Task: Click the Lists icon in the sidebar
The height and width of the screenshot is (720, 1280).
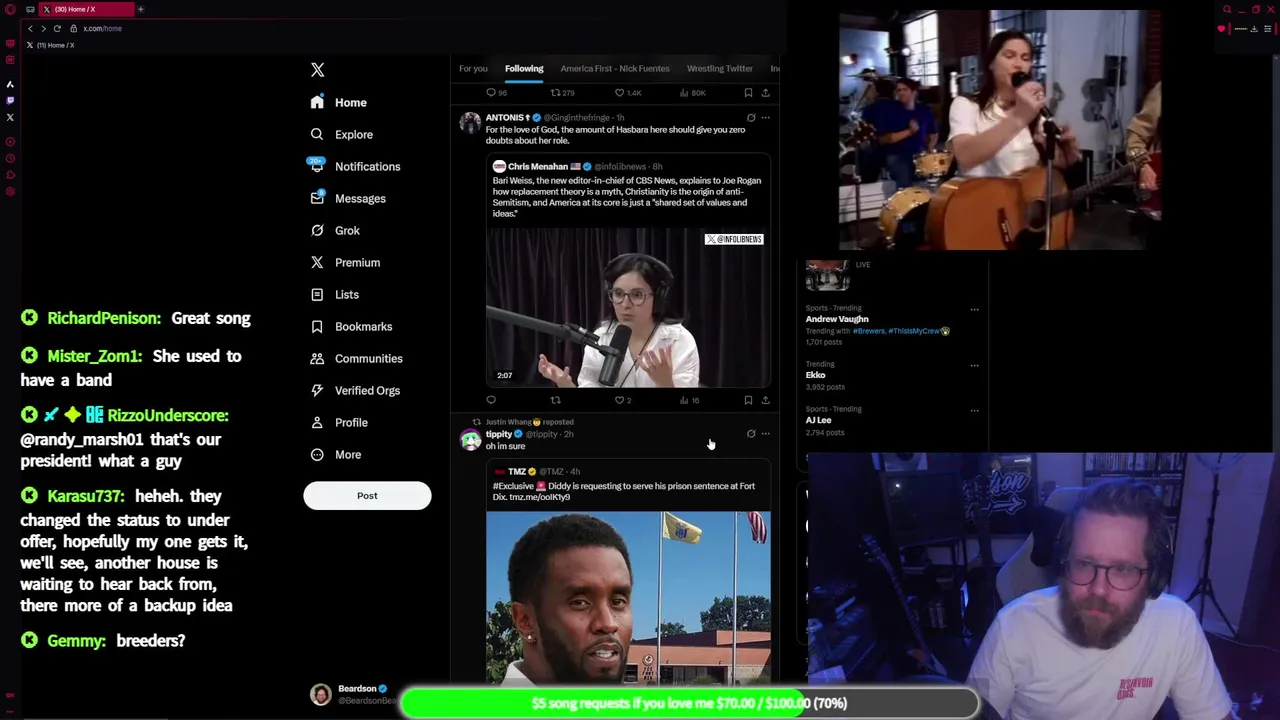Action: 317,294
